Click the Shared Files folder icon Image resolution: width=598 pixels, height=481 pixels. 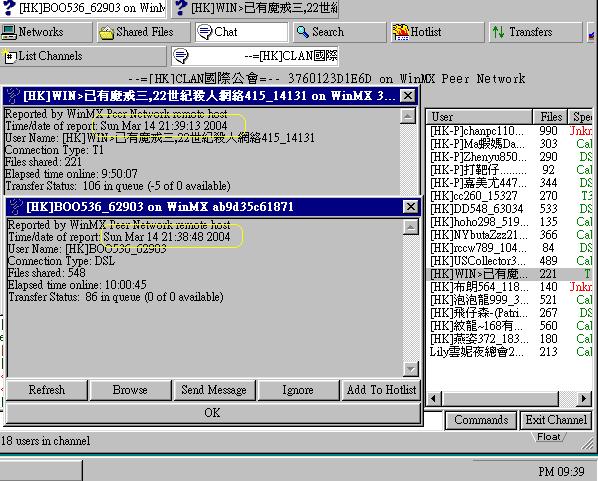(x=106, y=33)
